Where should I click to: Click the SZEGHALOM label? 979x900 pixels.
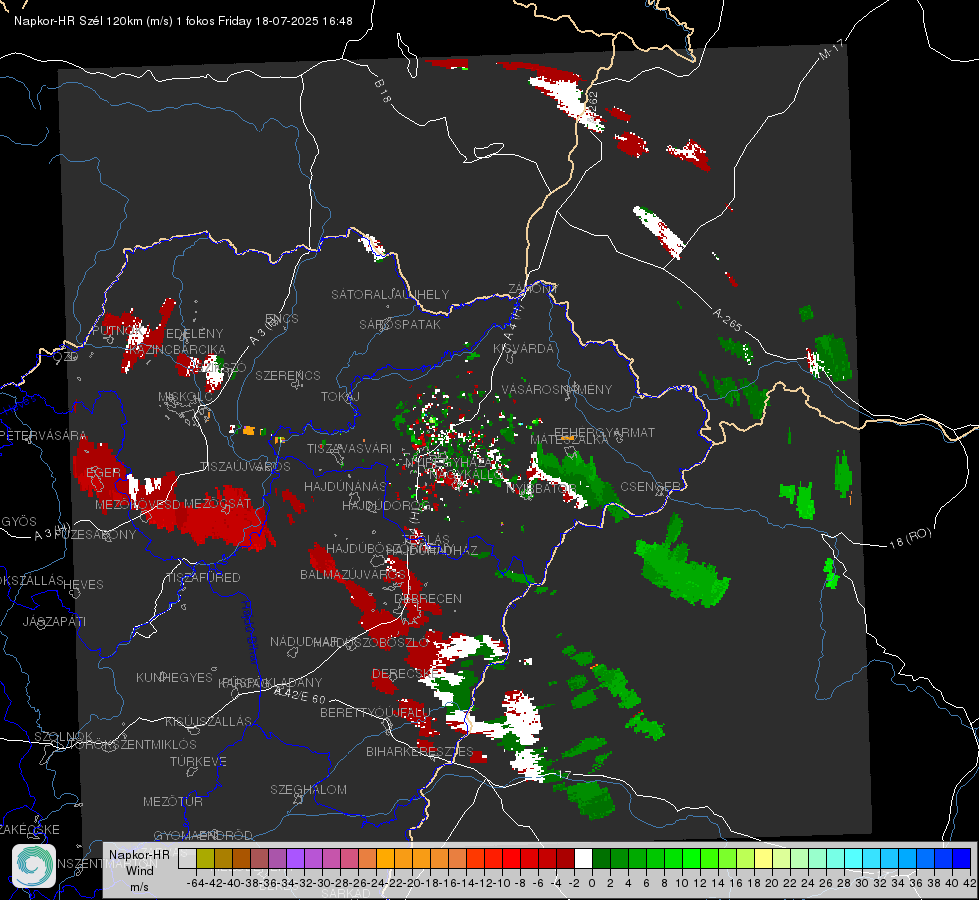click(x=308, y=789)
